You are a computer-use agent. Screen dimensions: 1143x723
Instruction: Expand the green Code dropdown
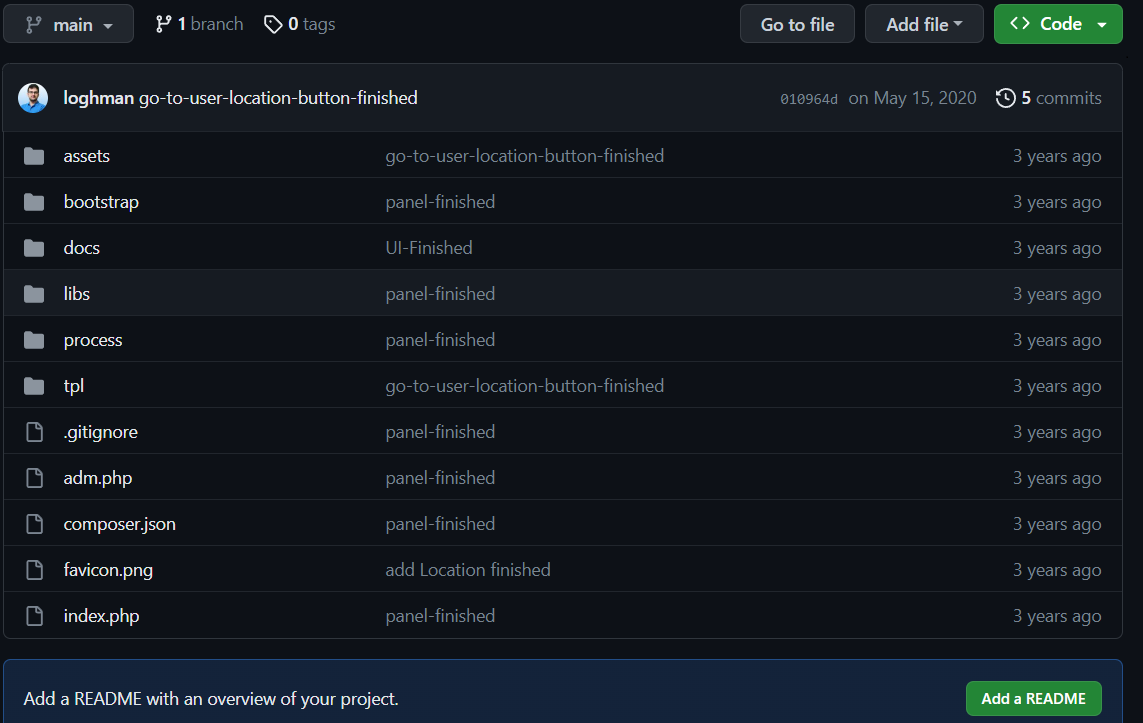pyautogui.click(x=1058, y=24)
